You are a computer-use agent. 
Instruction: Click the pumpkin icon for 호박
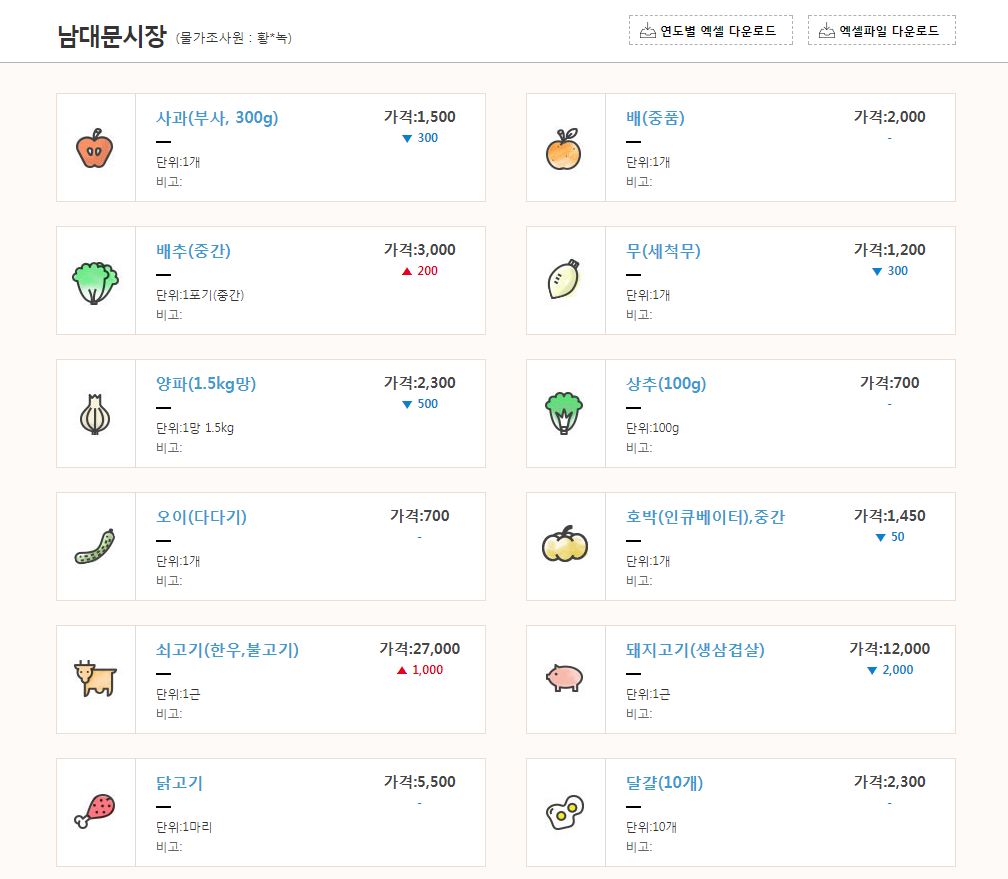pyautogui.click(x=565, y=545)
